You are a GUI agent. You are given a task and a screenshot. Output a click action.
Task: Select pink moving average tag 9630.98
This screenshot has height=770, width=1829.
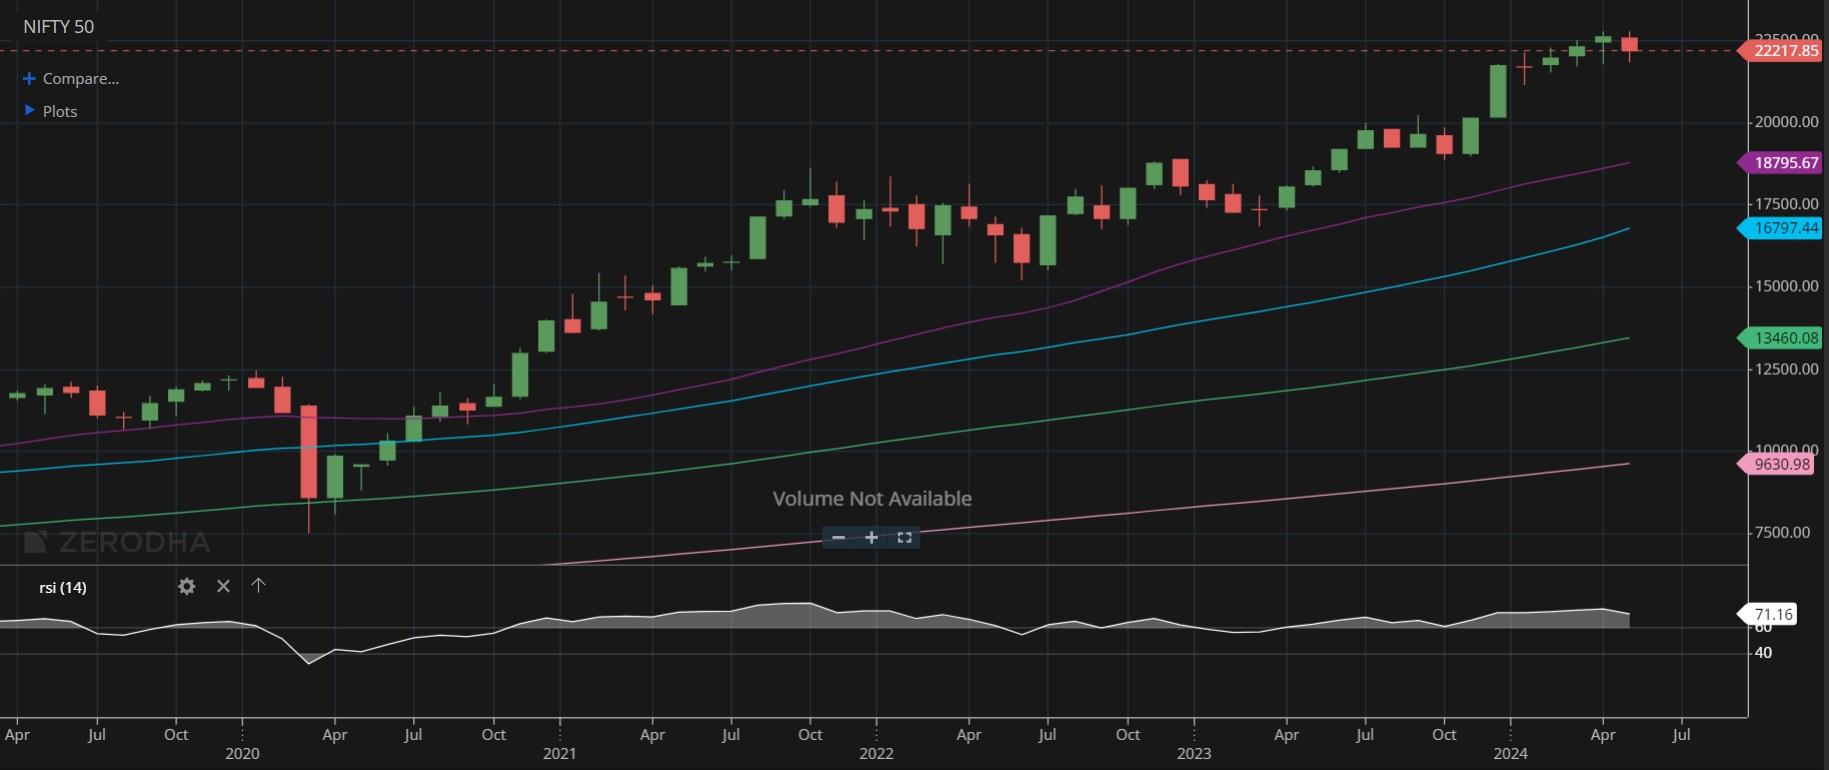pyautogui.click(x=1778, y=464)
